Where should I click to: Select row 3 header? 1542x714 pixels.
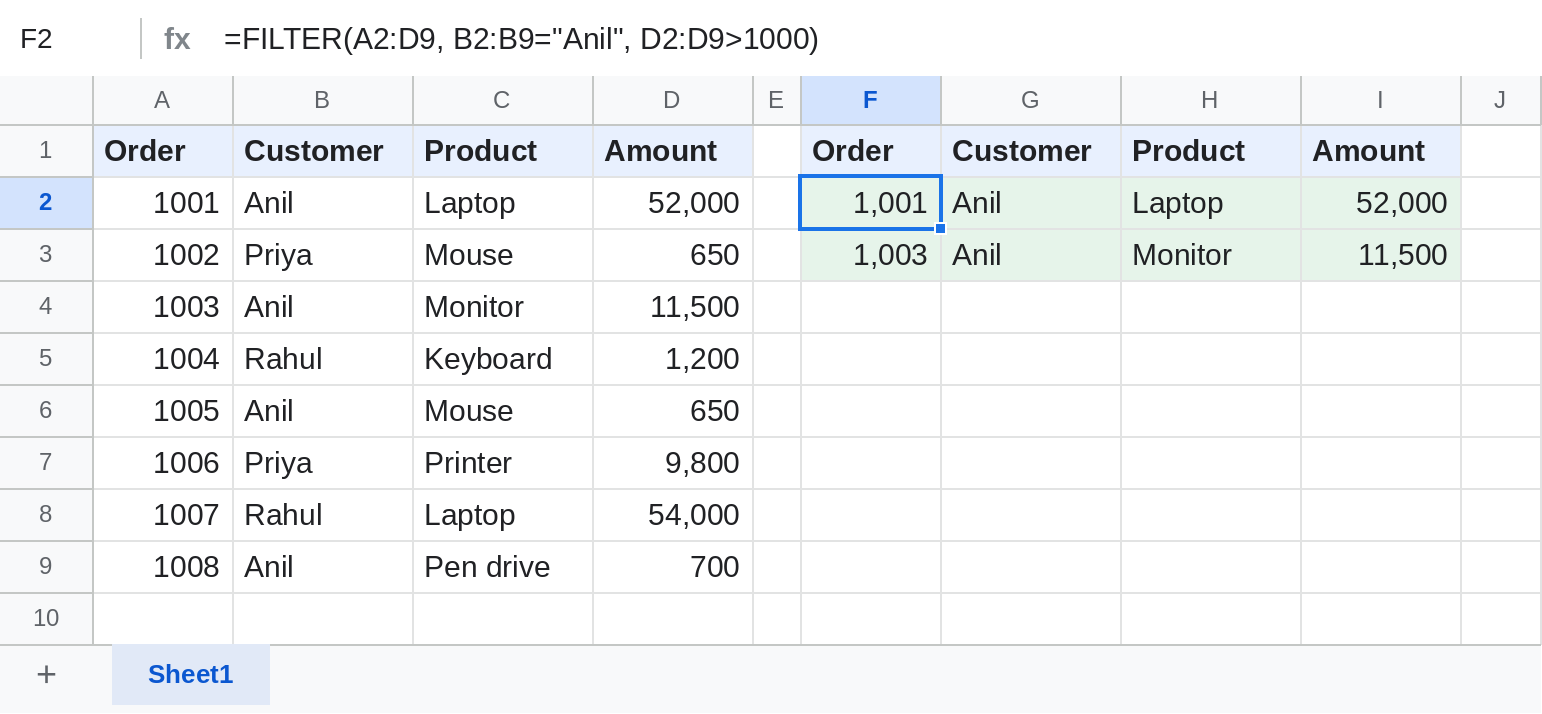tap(46, 255)
